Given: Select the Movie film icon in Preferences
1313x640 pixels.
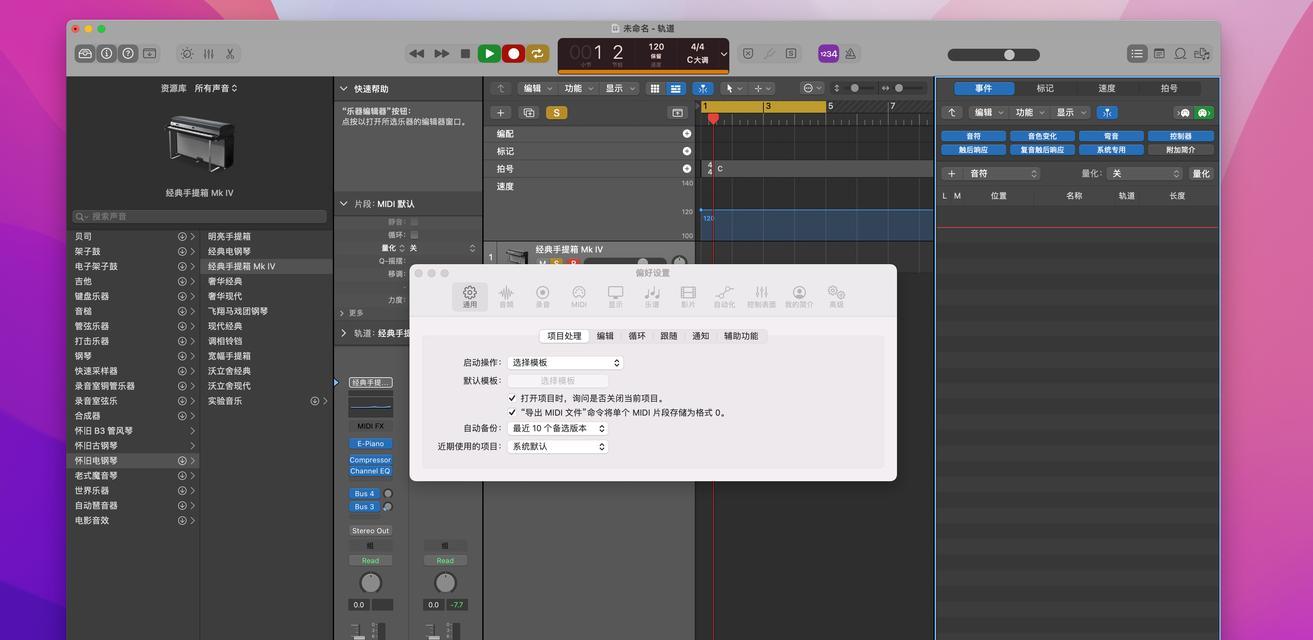Looking at the screenshot, I should (688, 296).
